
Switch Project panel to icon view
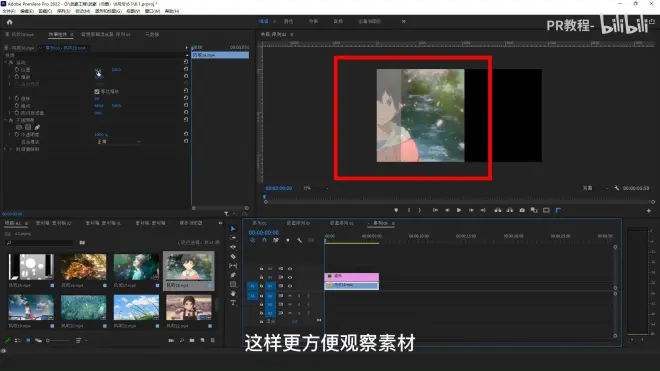28,340
